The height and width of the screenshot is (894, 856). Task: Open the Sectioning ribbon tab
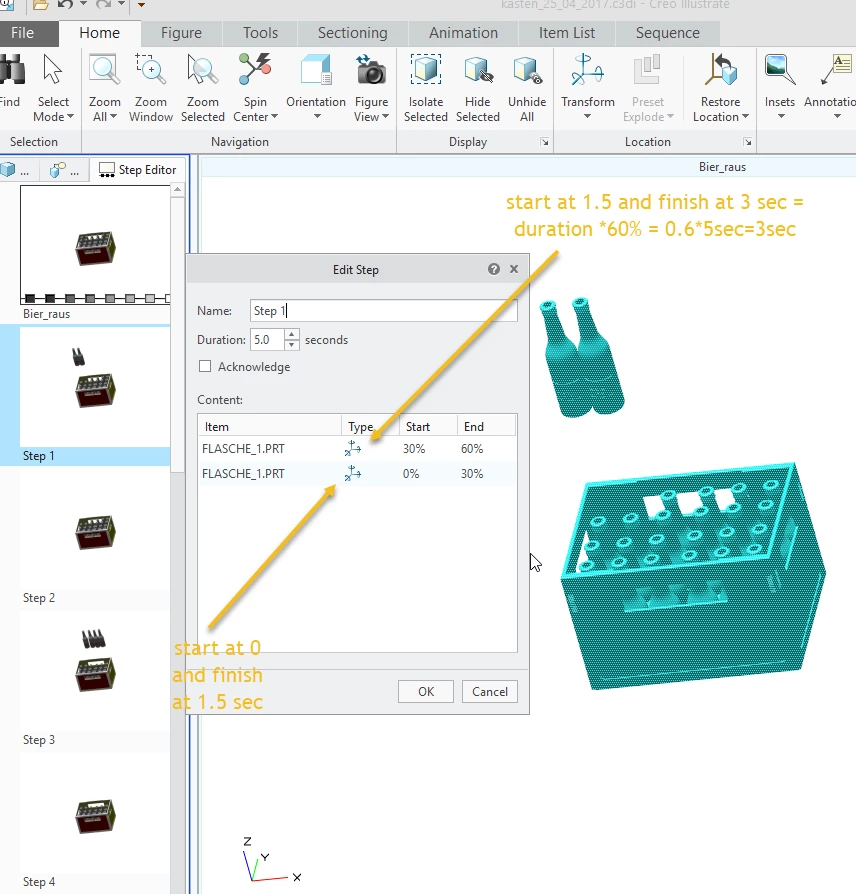(352, 33)
